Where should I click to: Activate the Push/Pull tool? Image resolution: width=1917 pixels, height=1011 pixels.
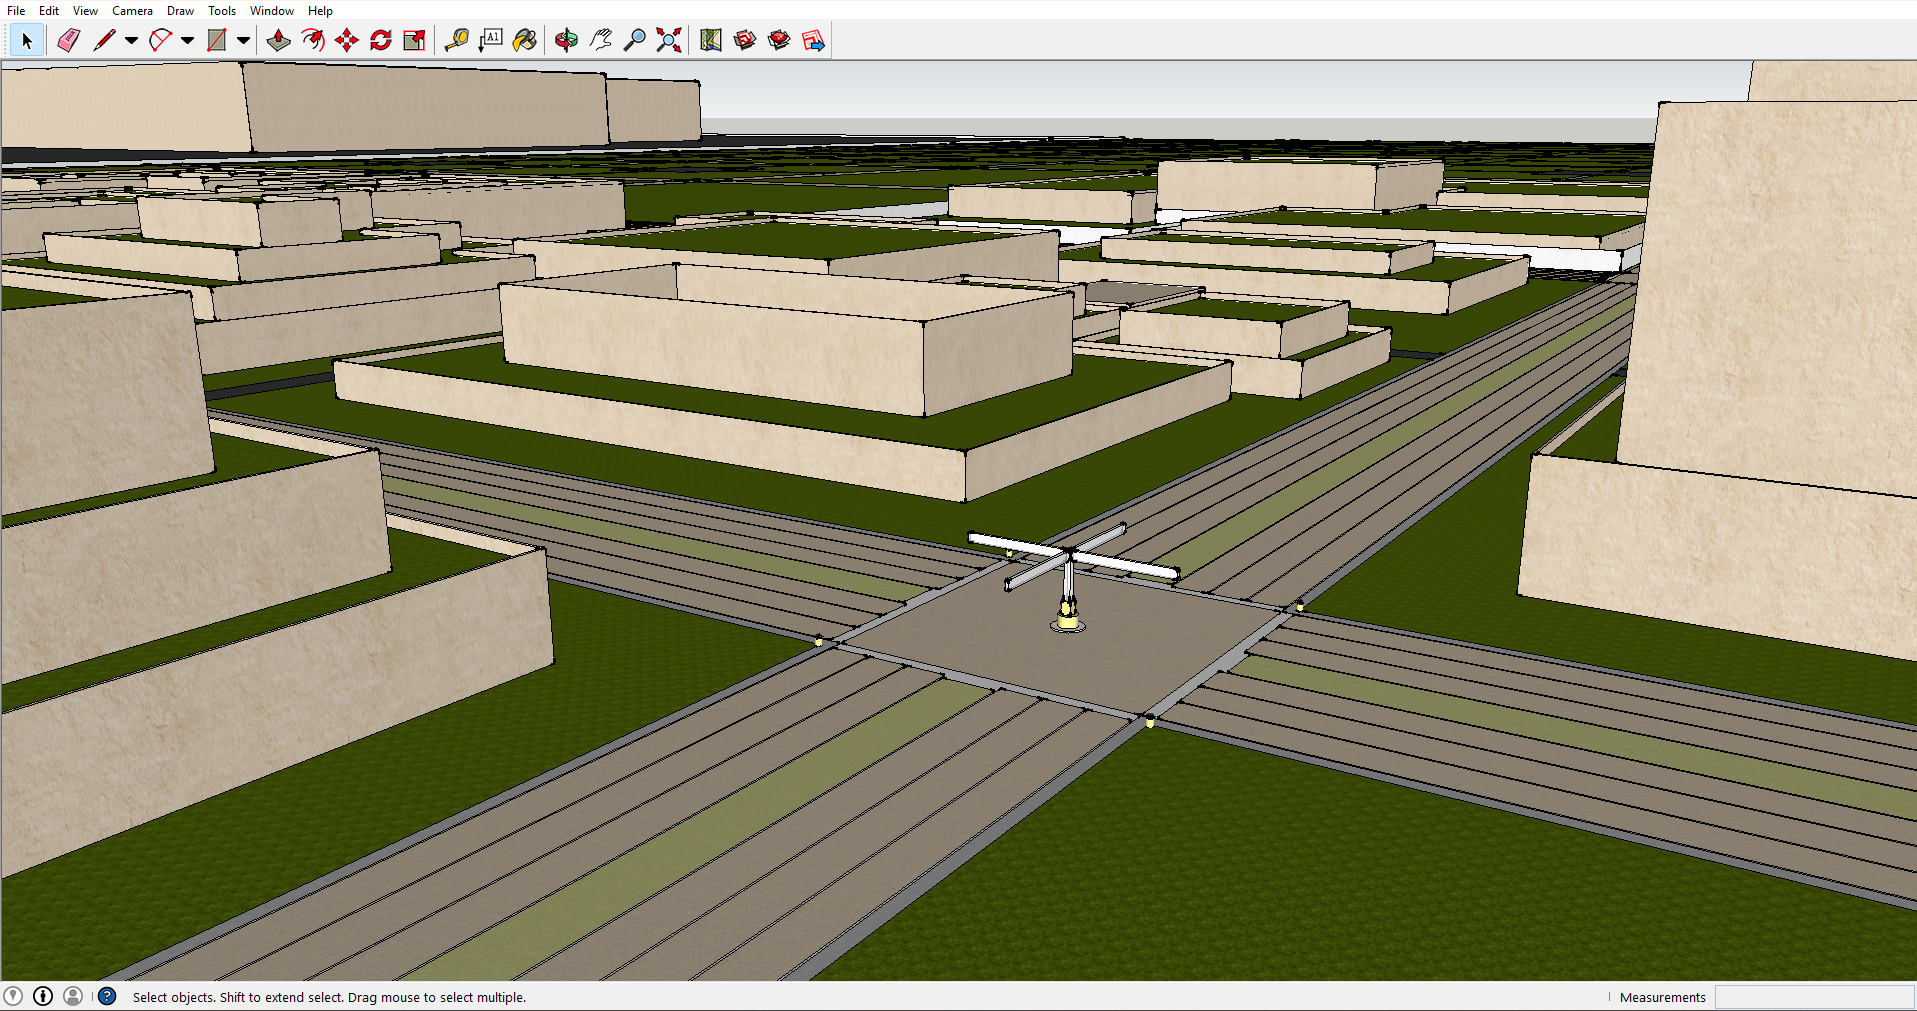tap(279, 41)
